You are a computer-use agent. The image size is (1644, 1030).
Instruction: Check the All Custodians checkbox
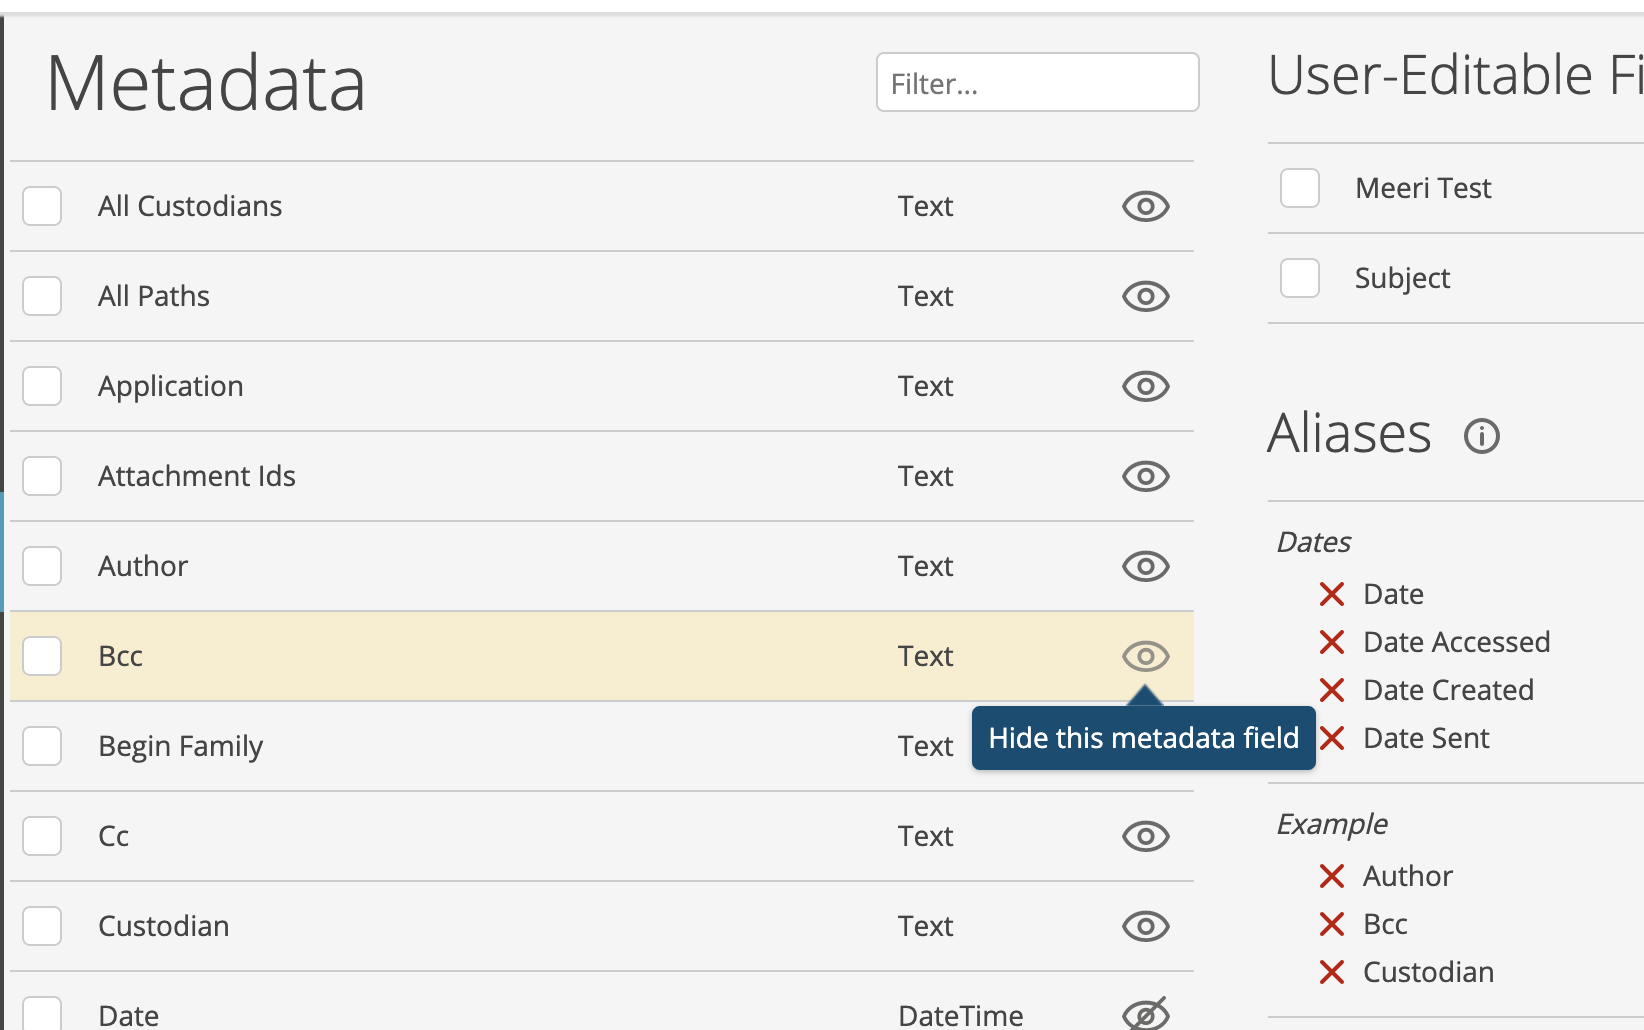[42, 206]
